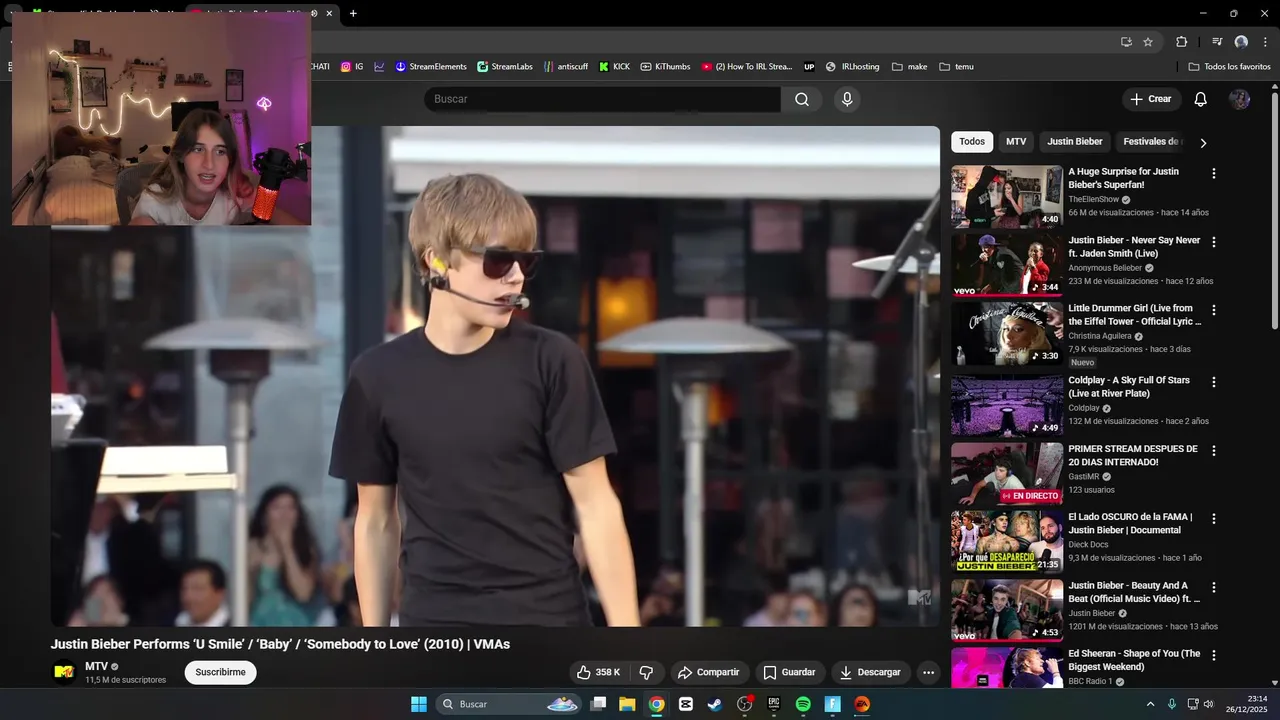Image resolution: width=1280 pixels, height=720 pixels.
Task: Open File Explorer from taskbar
Action: pyautogui.click(x=627, y=704)
